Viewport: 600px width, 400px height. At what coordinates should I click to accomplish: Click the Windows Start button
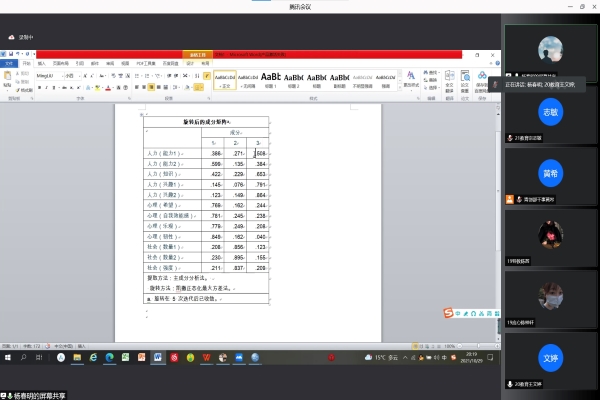click(x=7, y=357)
